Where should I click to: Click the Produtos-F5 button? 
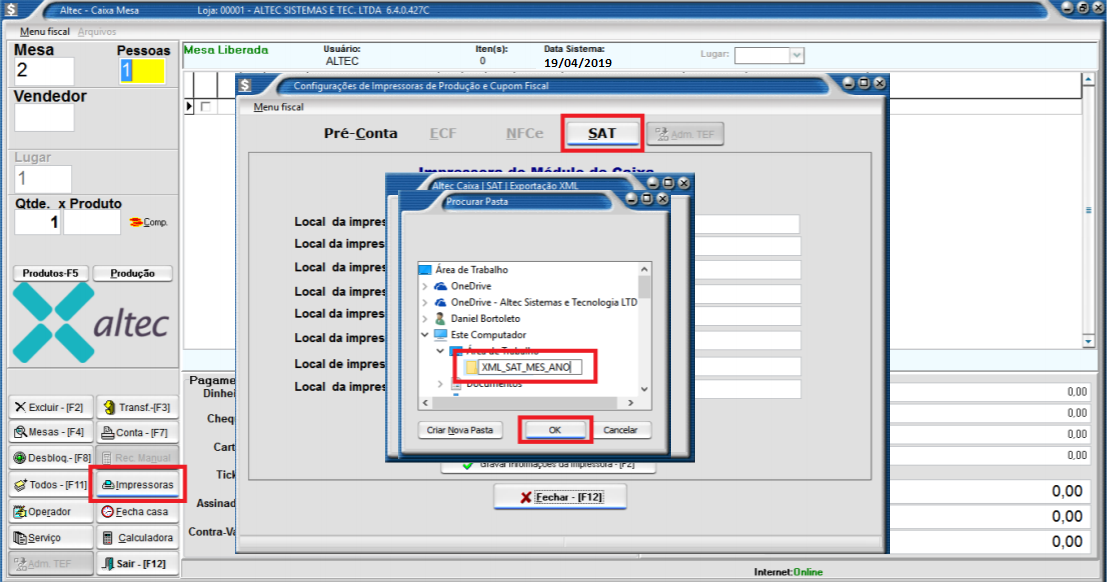(x=50, y=273)
